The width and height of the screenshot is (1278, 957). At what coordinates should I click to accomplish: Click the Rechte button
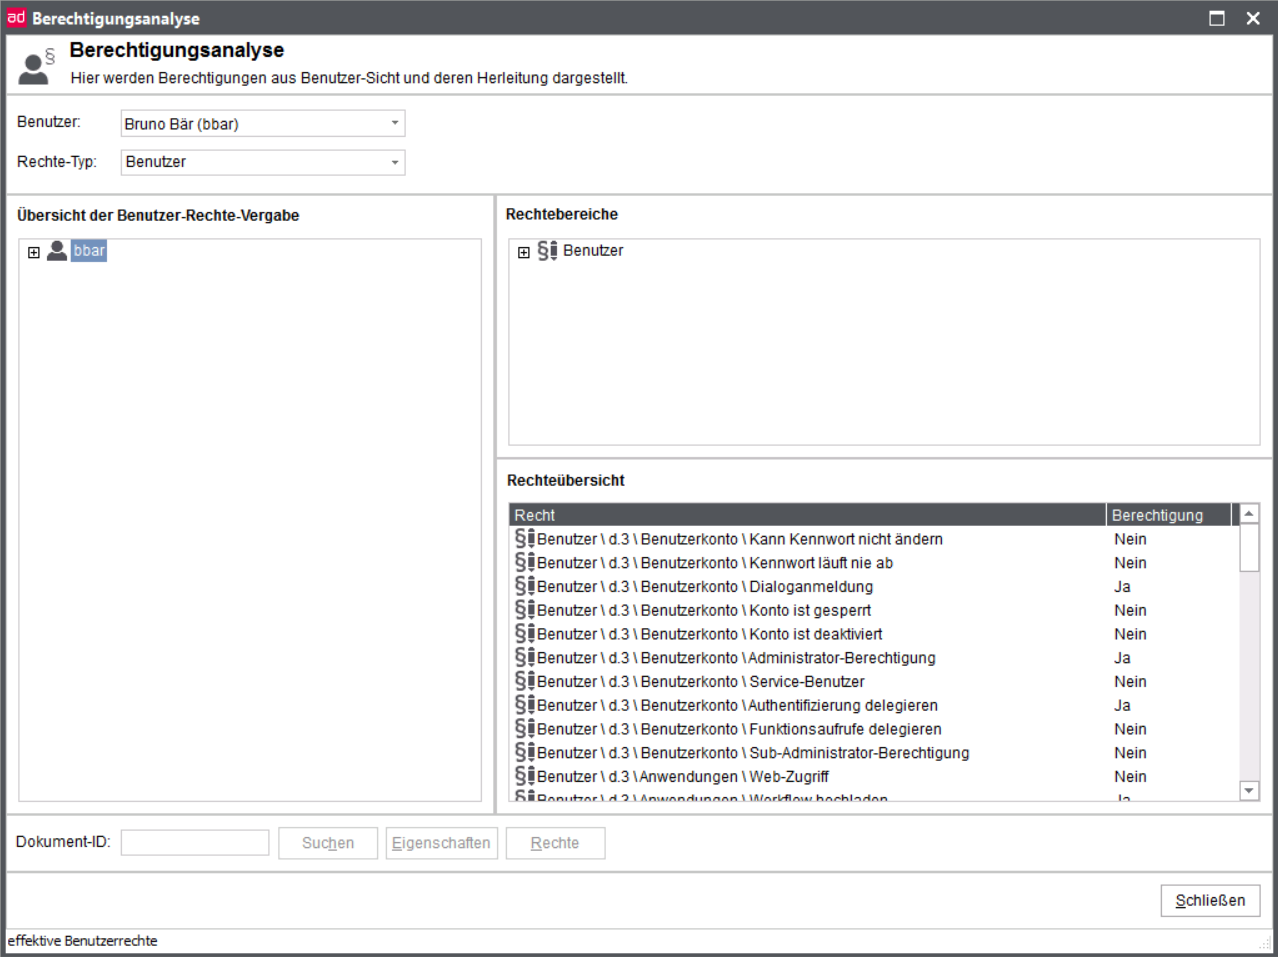pyautogui.click(x=555, y=843)
